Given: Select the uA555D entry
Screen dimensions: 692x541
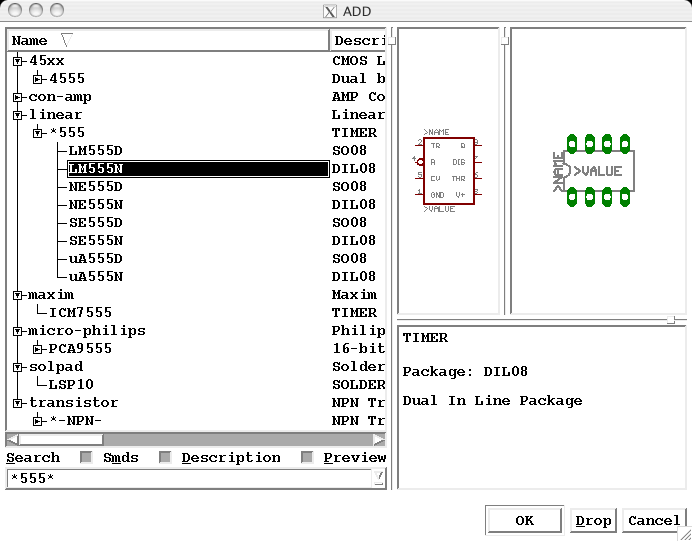Looking at the screenshot, I should click(x=95, y=259).
